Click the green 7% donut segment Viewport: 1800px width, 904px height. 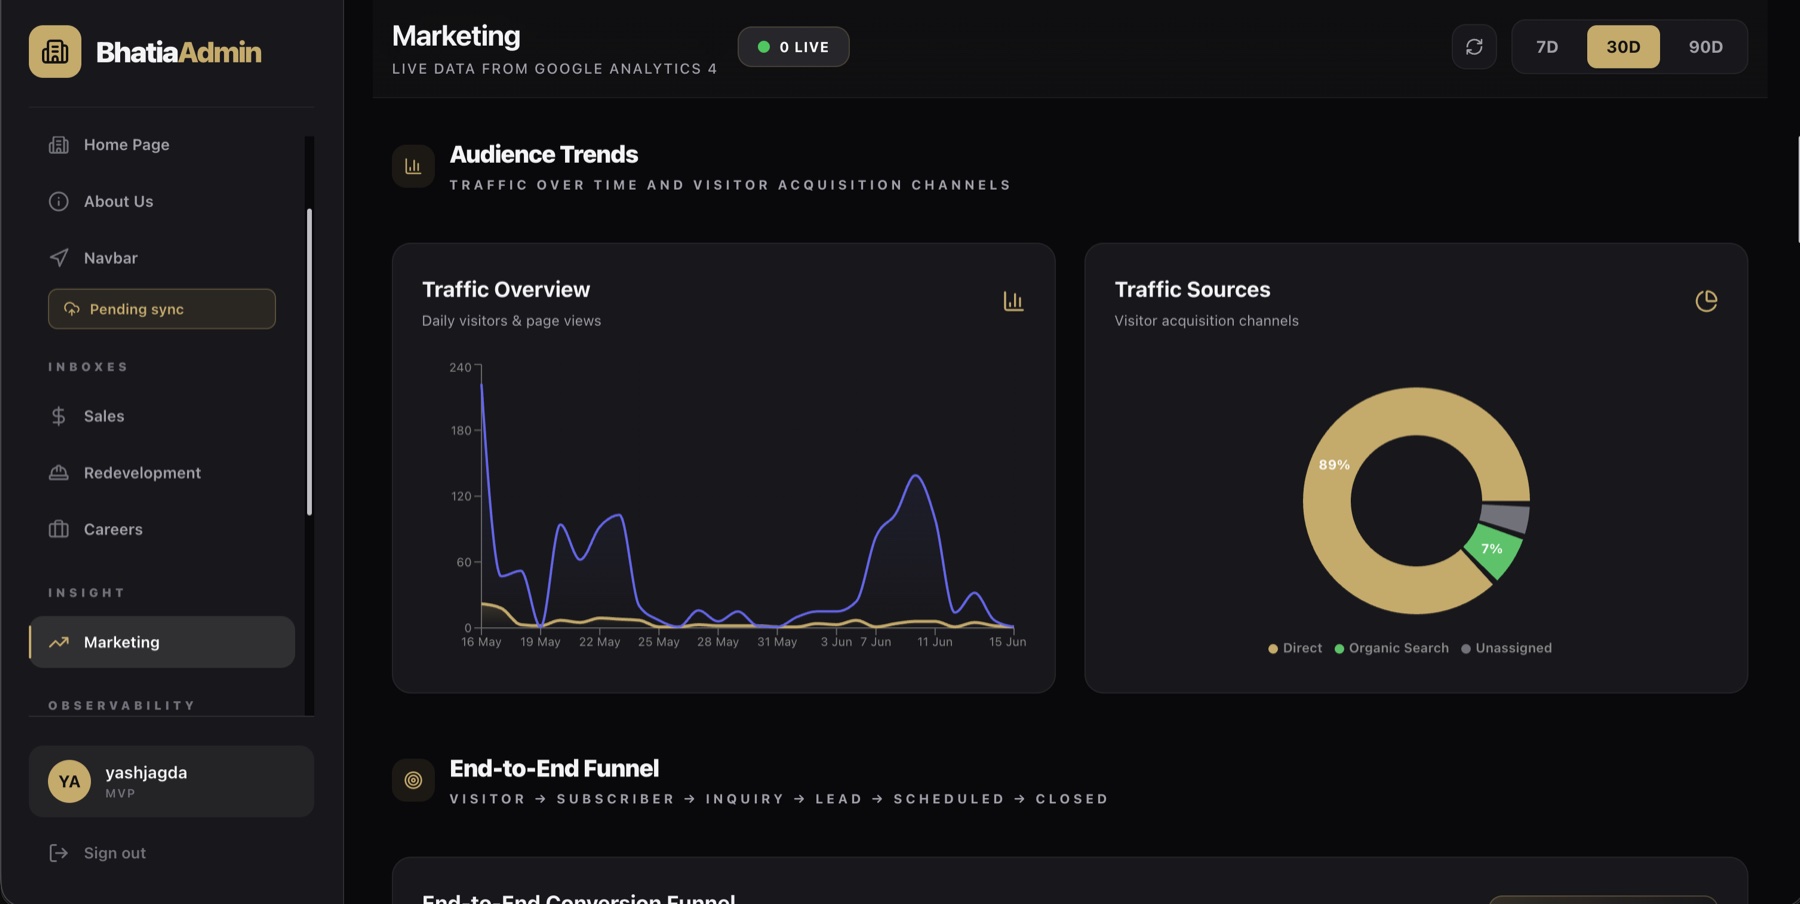pyautogui.click(x=1492, y=551)
